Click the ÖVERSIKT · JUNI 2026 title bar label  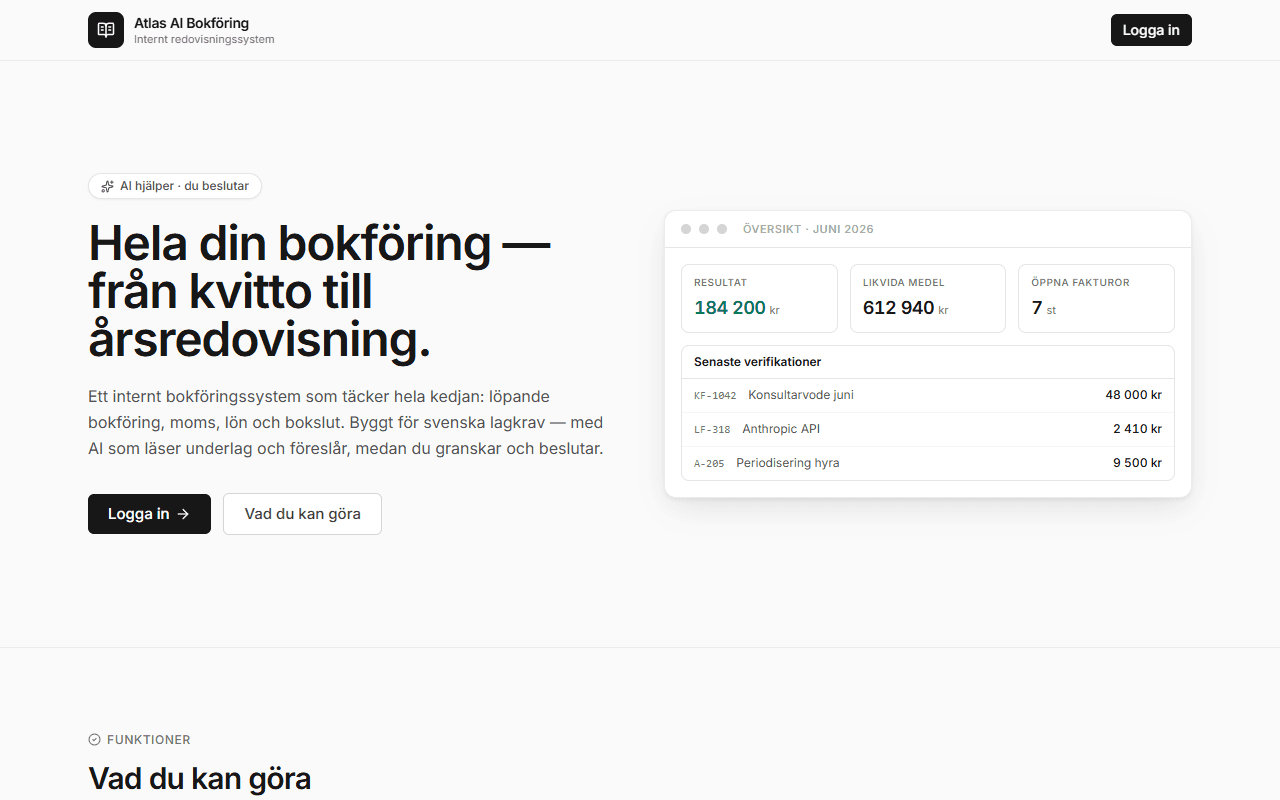tap(808, 229)
